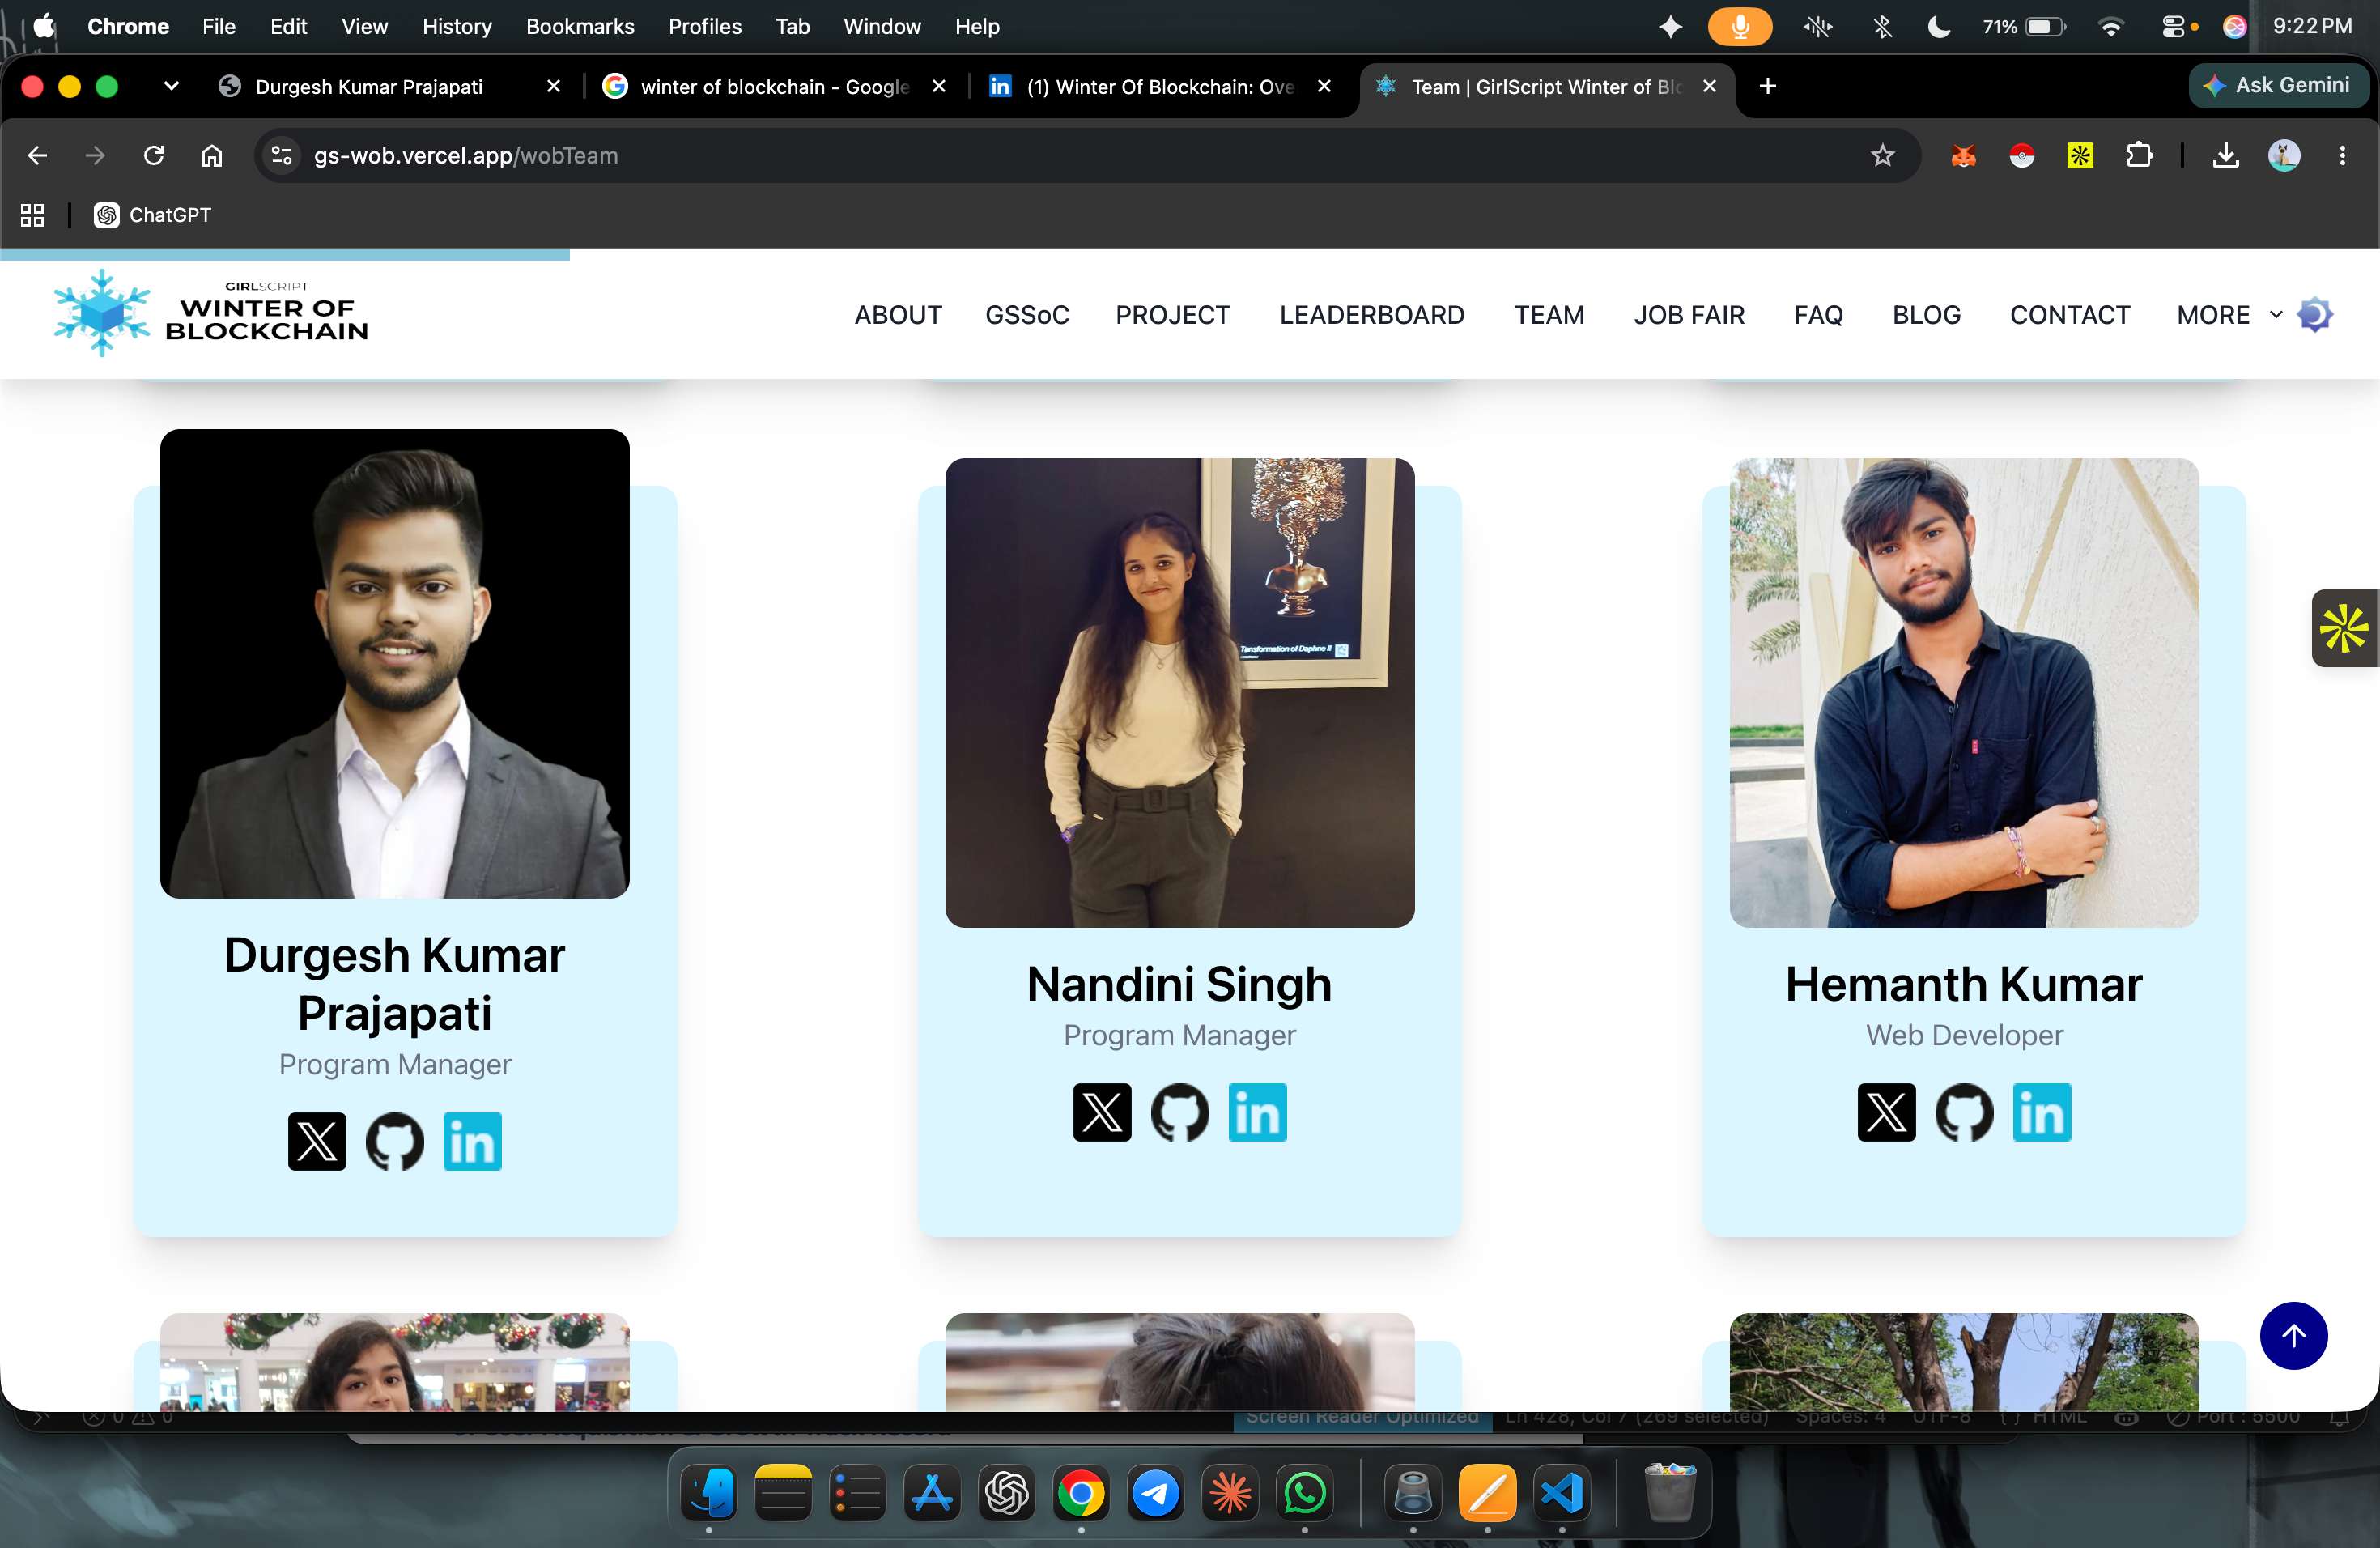Close the LinkedIn Winter Of Blockchain tab
The width and height of the screenshot is (2380, 1548).
click(x=1324, y=87)
